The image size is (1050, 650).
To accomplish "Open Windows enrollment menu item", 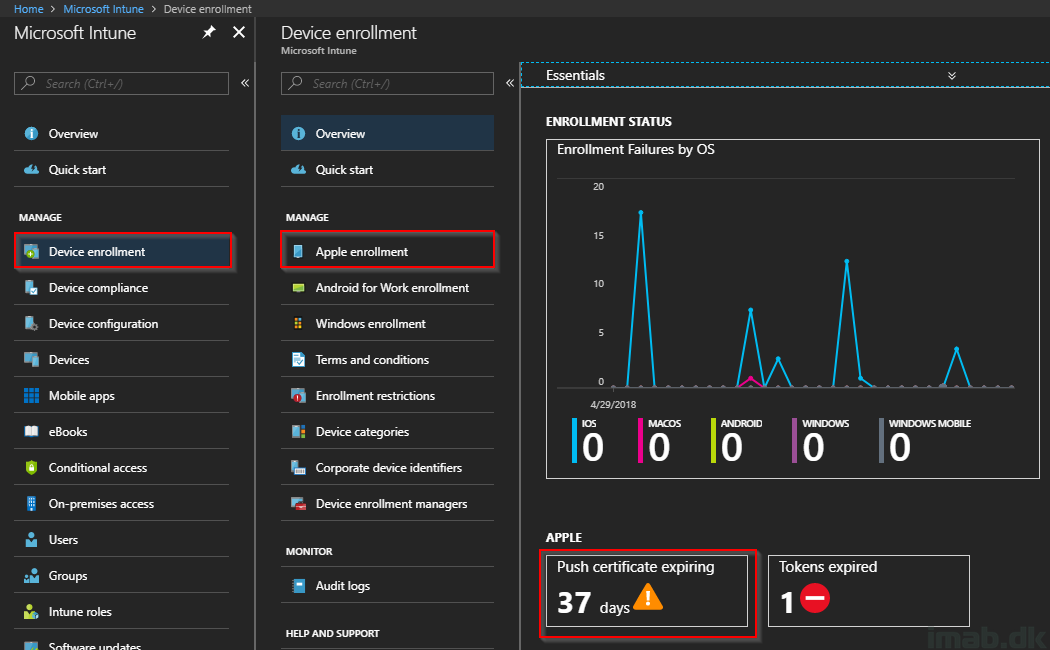I will (x=388, y=323).
